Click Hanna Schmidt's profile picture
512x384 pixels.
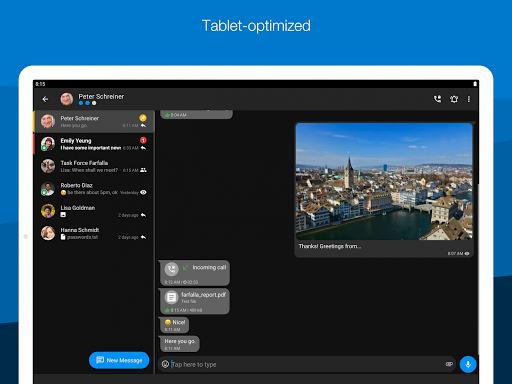48,233
